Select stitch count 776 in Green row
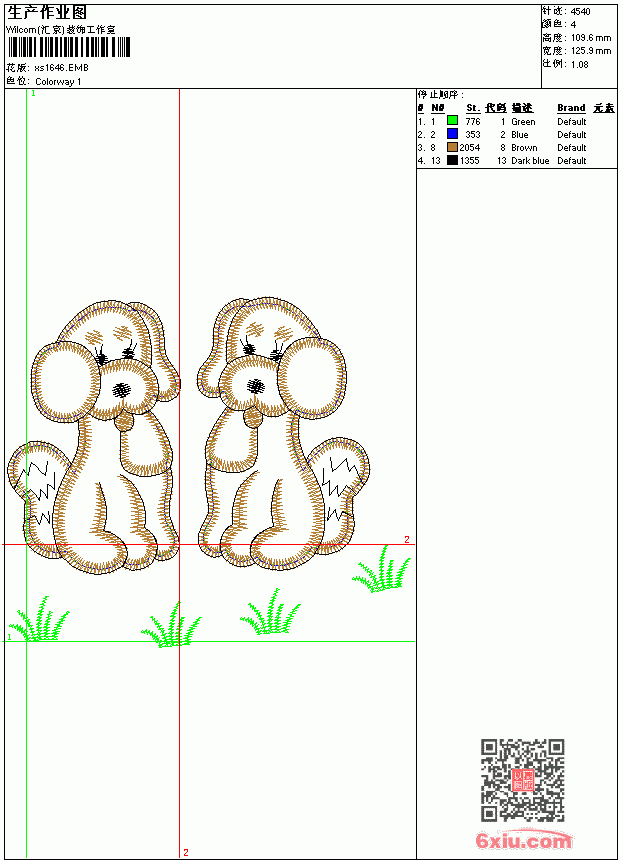 [x=473, y=121]
